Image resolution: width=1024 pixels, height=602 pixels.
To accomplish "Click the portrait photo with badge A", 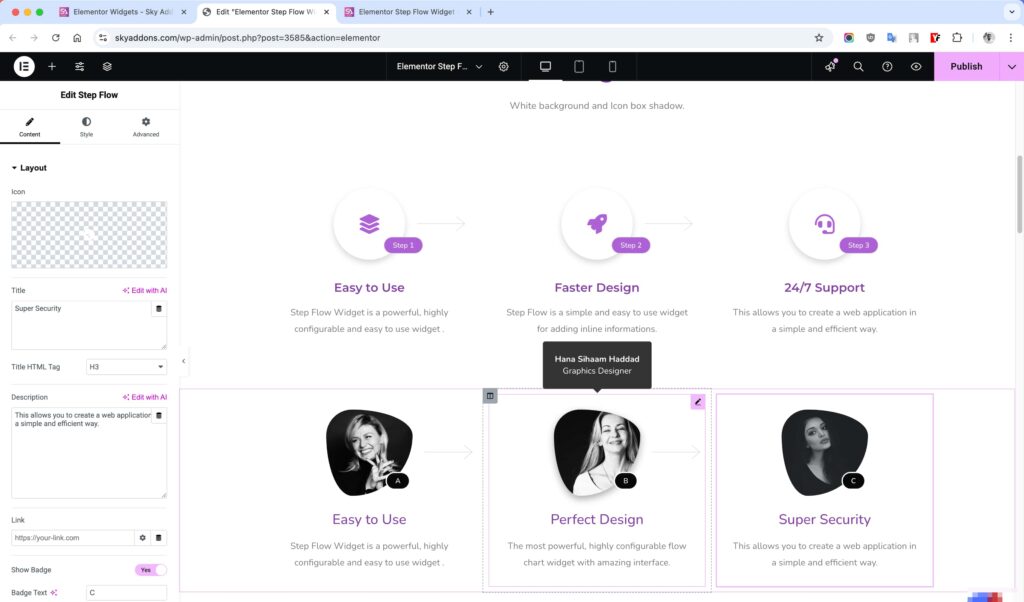I will 369,452.
